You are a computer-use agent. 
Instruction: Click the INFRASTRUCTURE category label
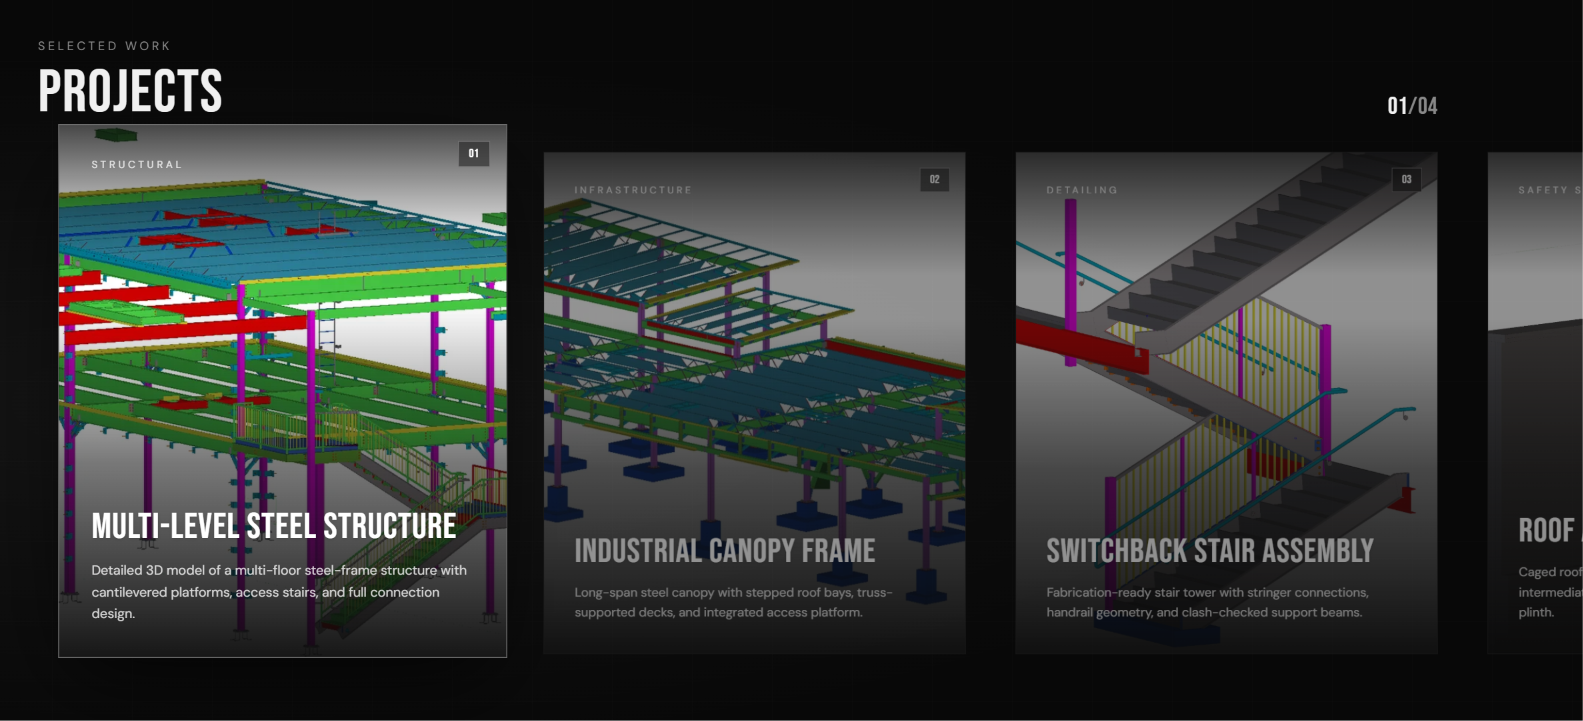(633, 190)
